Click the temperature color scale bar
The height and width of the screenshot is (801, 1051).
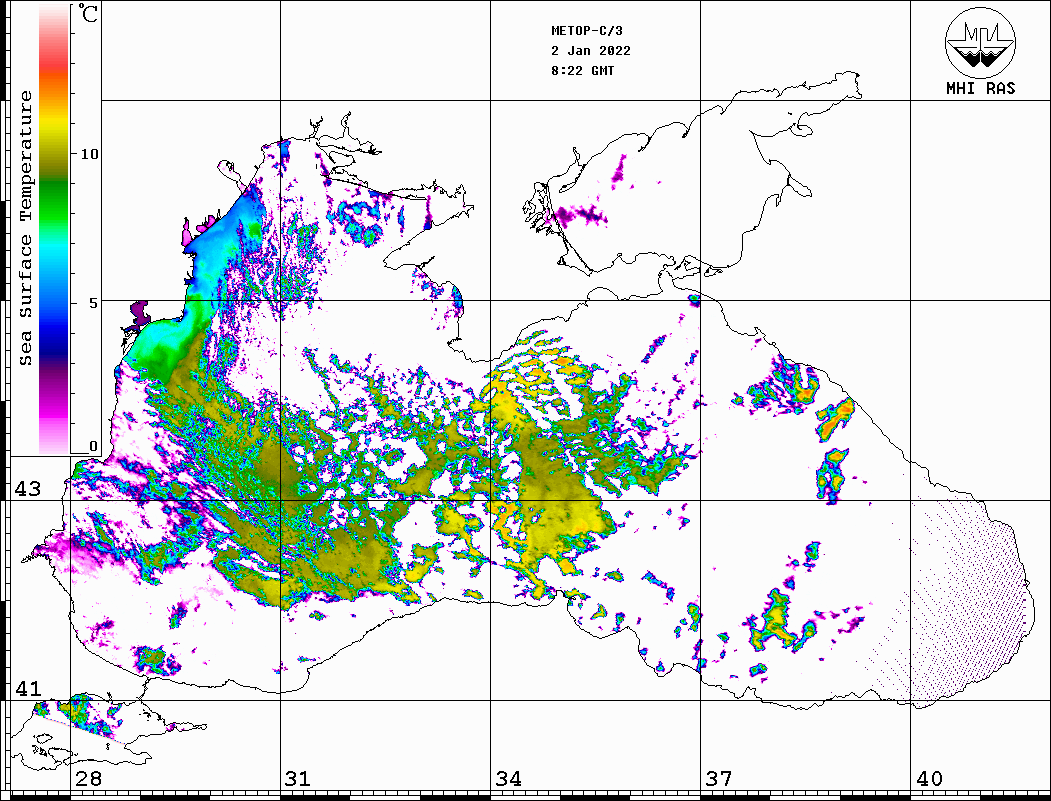click(54, 229)
